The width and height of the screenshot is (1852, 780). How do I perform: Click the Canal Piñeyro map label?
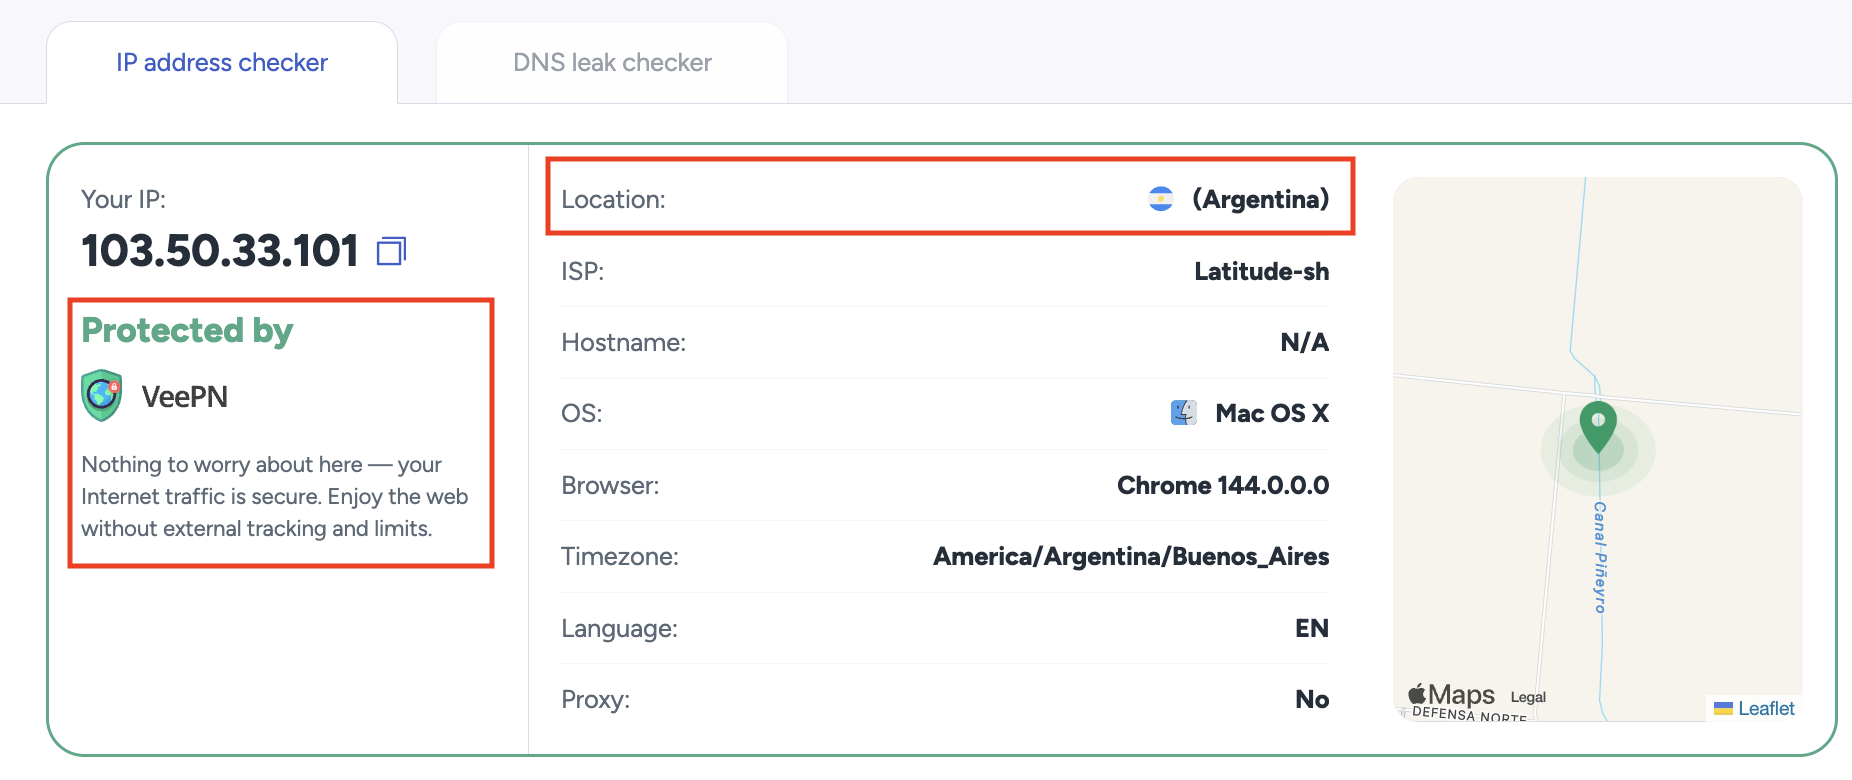[1600, 557]
